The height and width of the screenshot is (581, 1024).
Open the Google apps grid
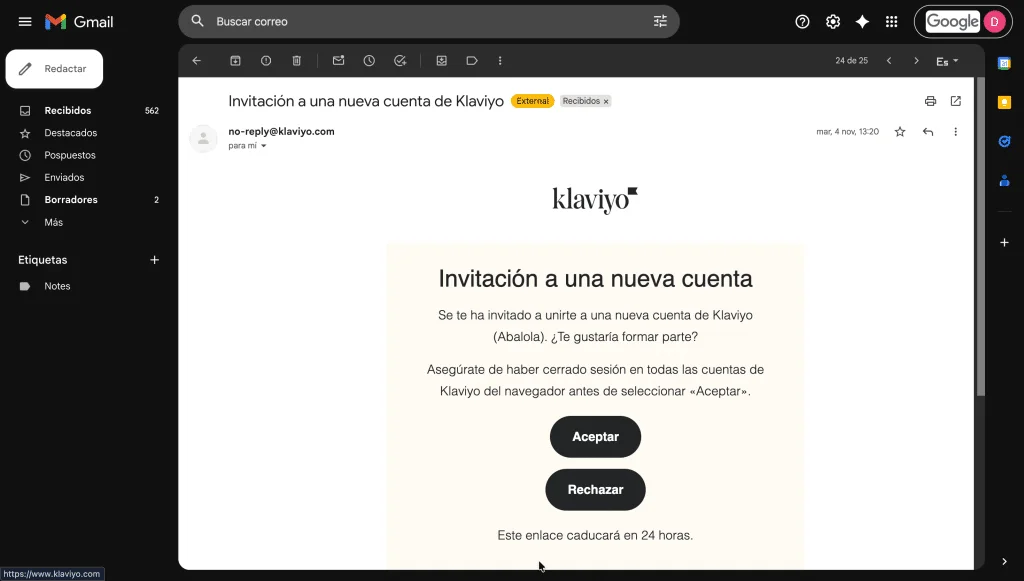point(891,22)
